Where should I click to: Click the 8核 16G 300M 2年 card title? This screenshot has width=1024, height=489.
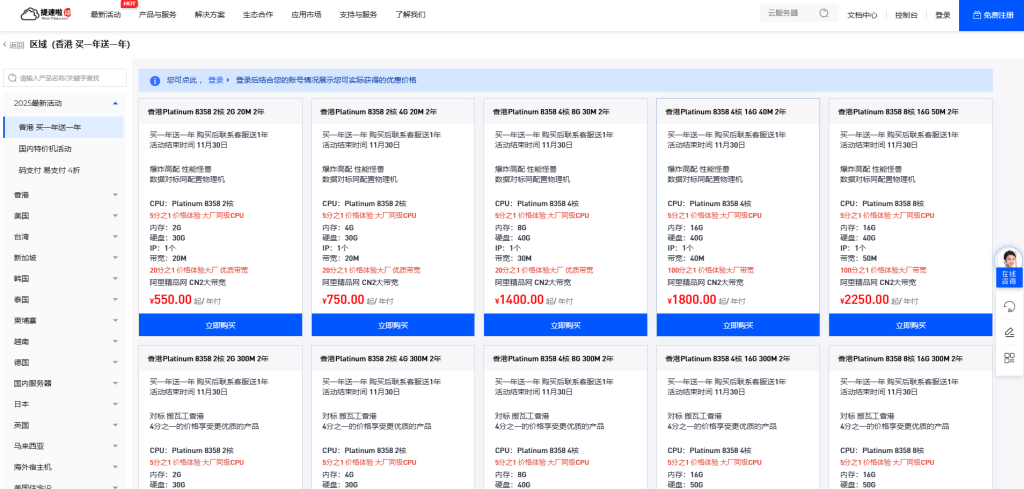900,359
